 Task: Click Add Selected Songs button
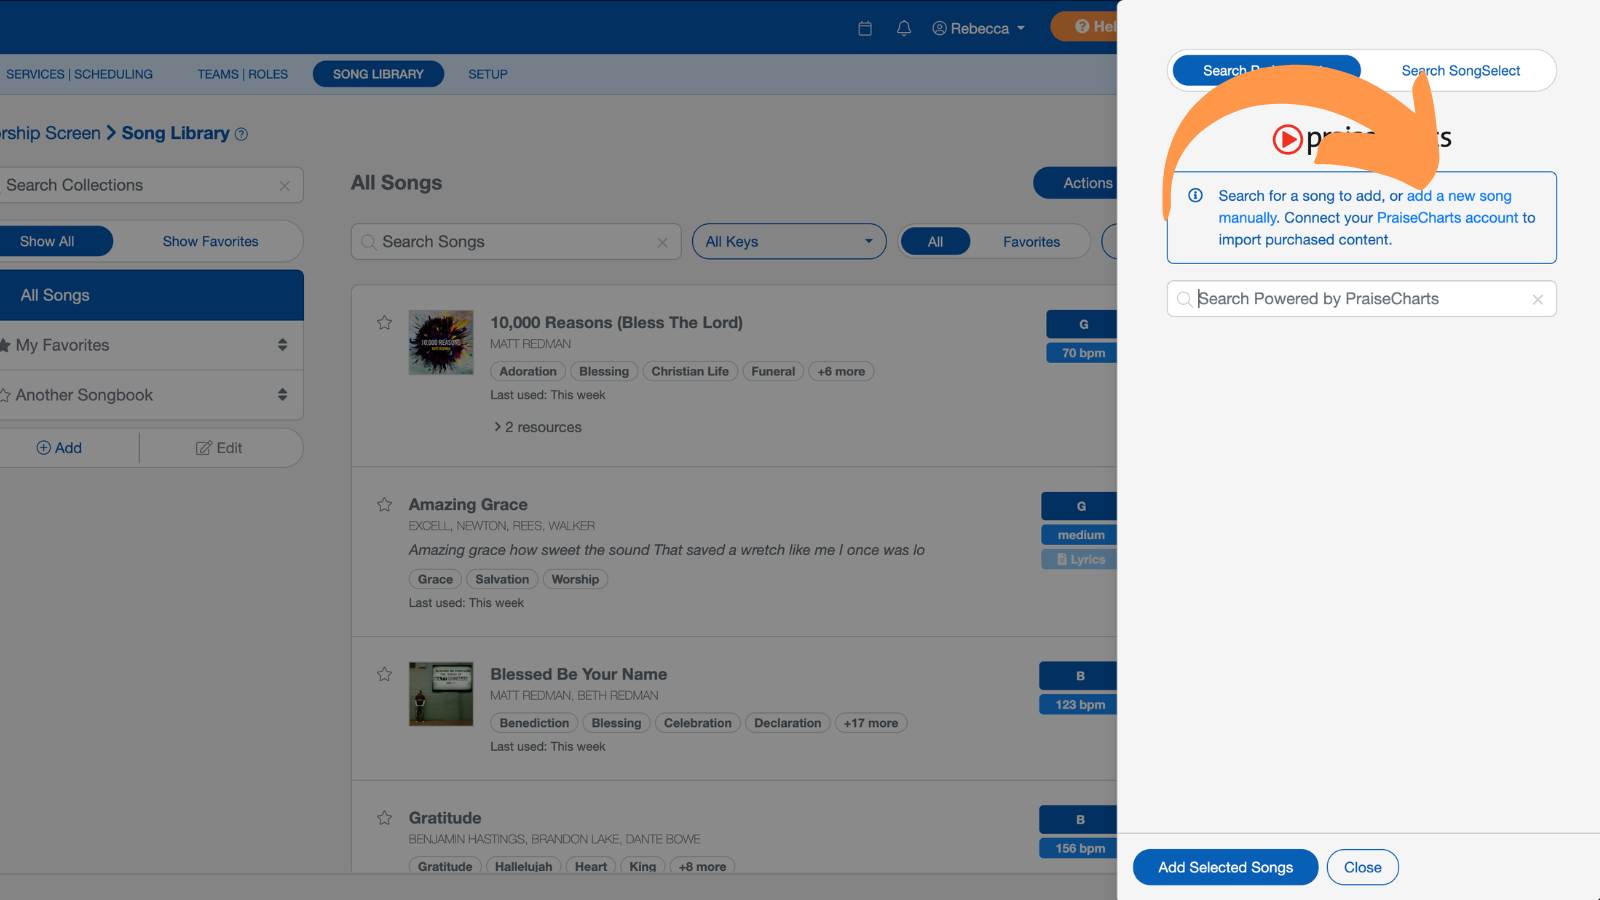(x=1225, y=867)
